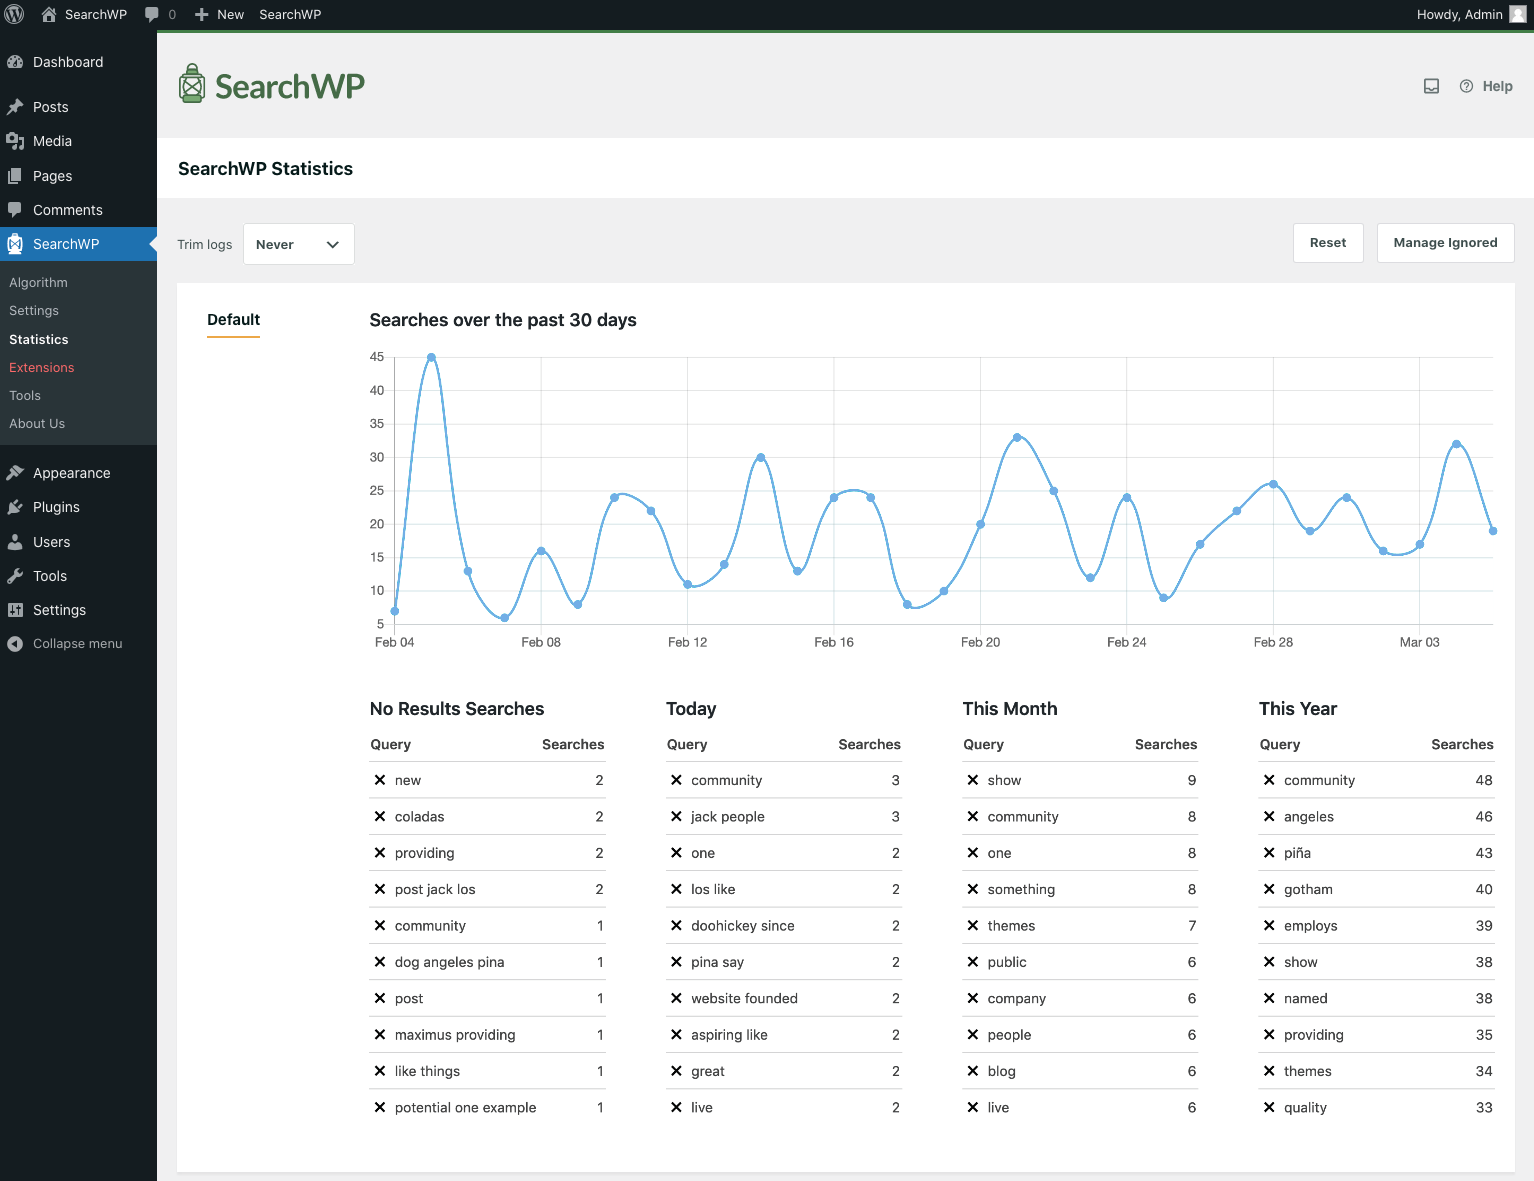This screenshot has height=1181, width=1534.
Task: Open the Algorithm submenu item
Action: tap(39, 283)
